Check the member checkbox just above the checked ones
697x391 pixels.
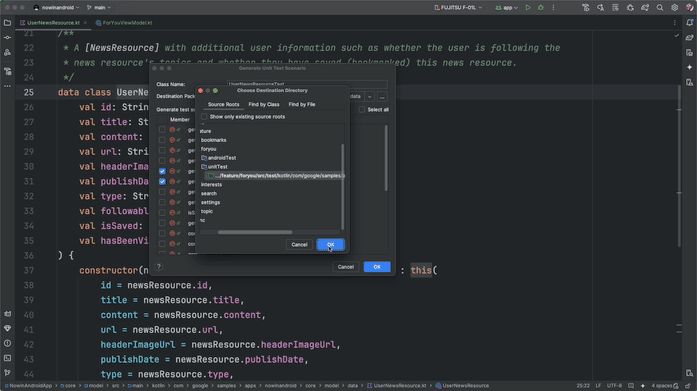[x=162, y=161]
